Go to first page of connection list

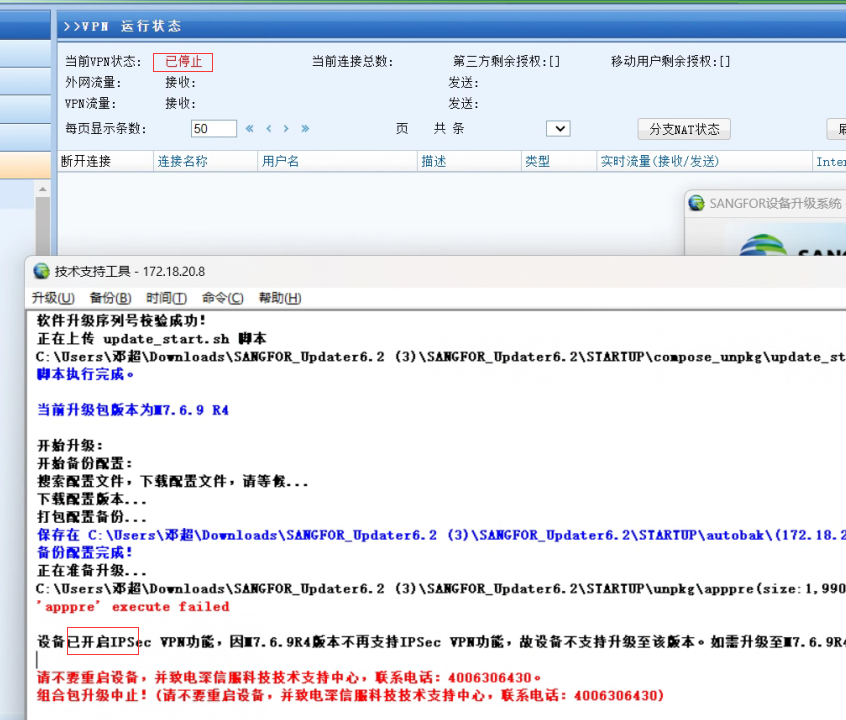[x=250, y=129]
